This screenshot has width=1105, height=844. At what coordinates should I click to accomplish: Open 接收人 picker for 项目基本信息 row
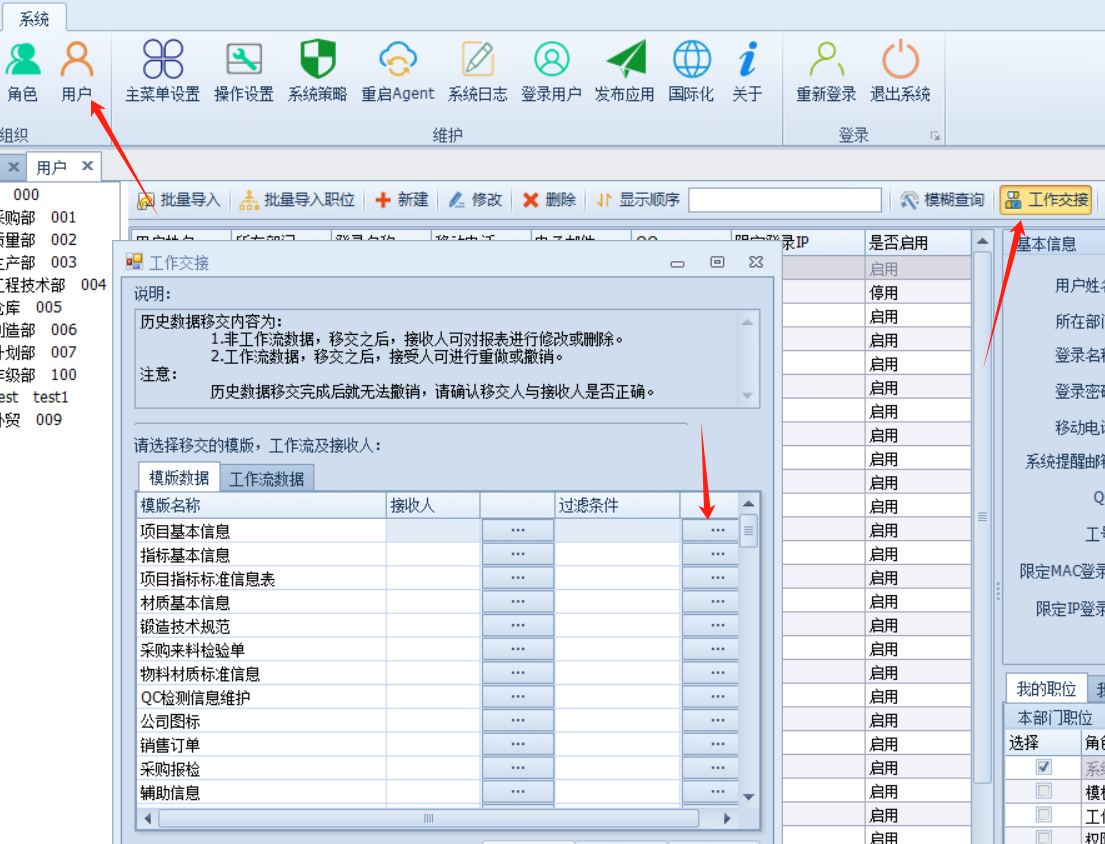(517, 530)
